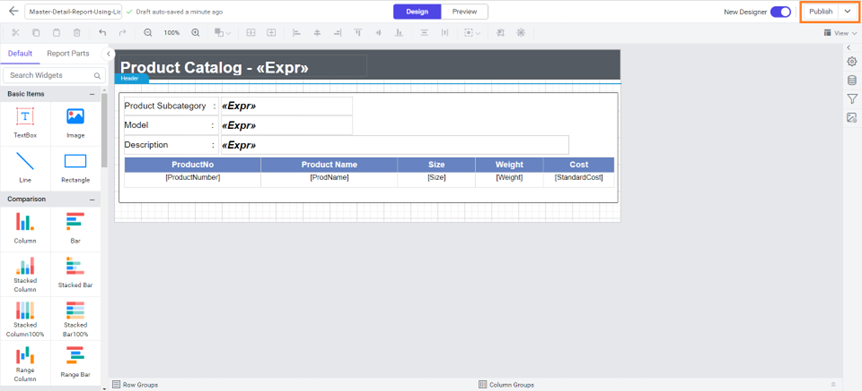Switch to Design mode

point(417,12)
